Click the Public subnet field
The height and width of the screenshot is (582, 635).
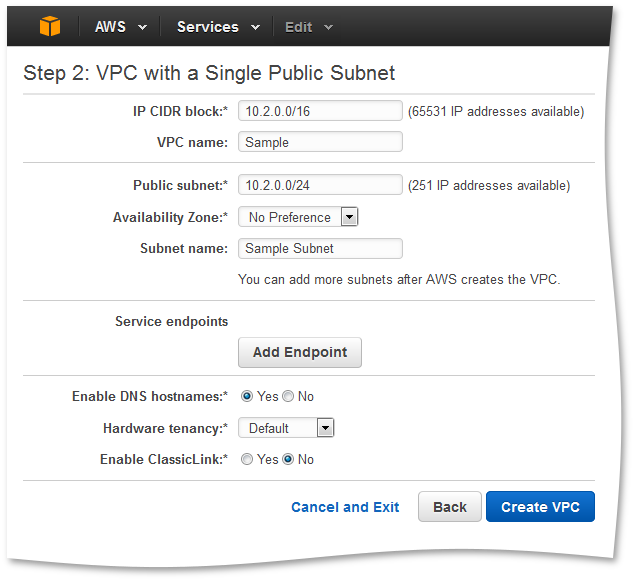coord(320,185)
